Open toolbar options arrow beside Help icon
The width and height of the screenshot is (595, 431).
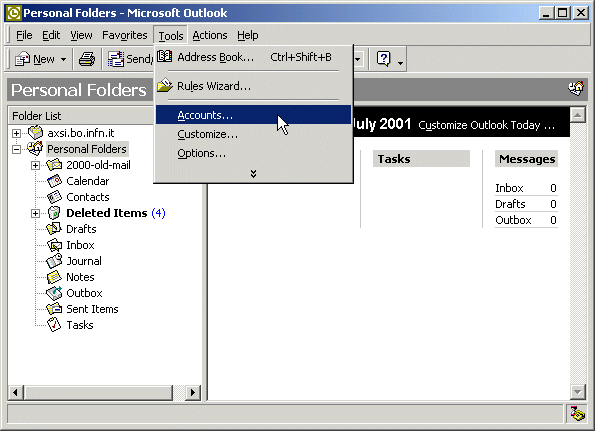pos(400,63)
